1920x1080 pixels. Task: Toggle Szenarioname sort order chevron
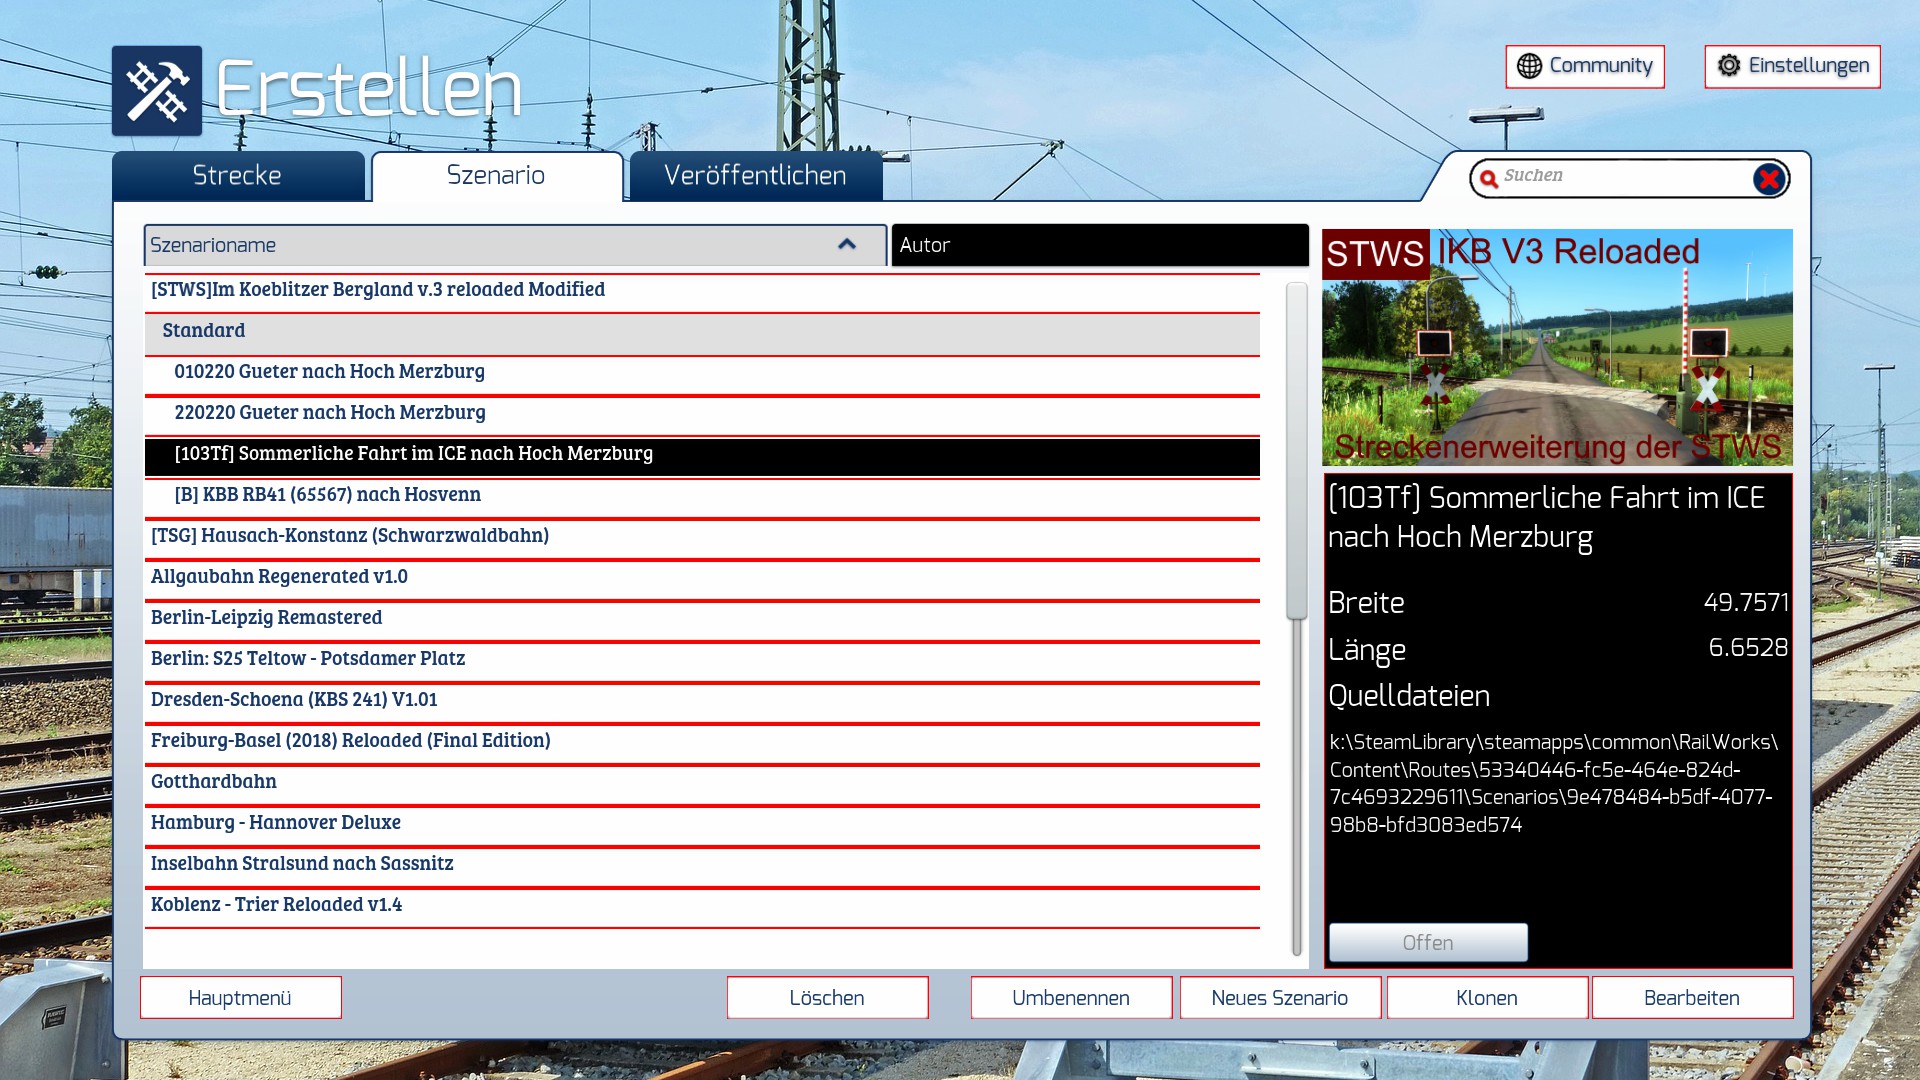847,245
